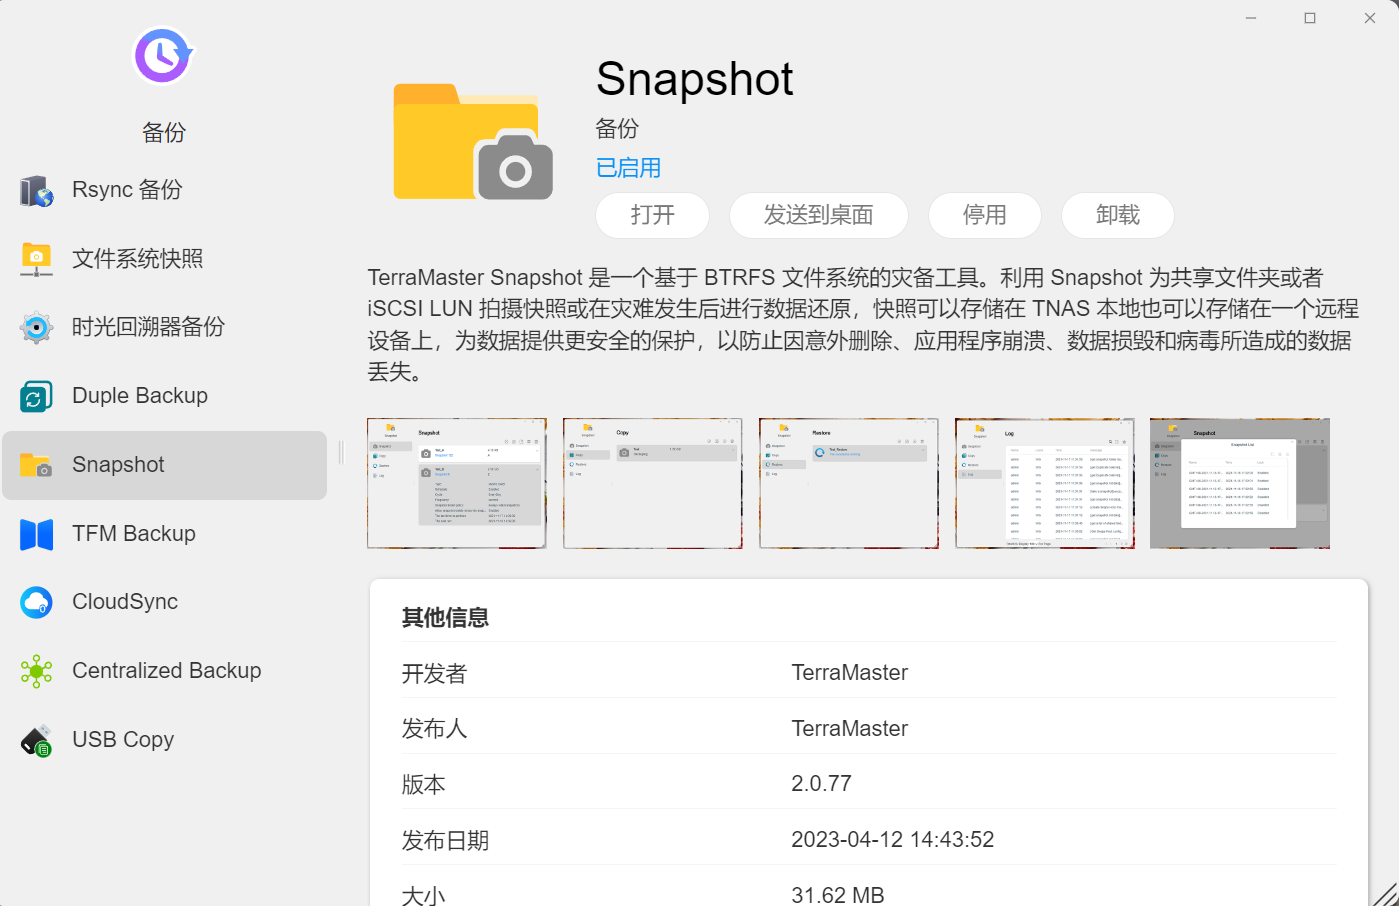
Task: Click the publisher value TerraMaster
Action: click(850, 729)
